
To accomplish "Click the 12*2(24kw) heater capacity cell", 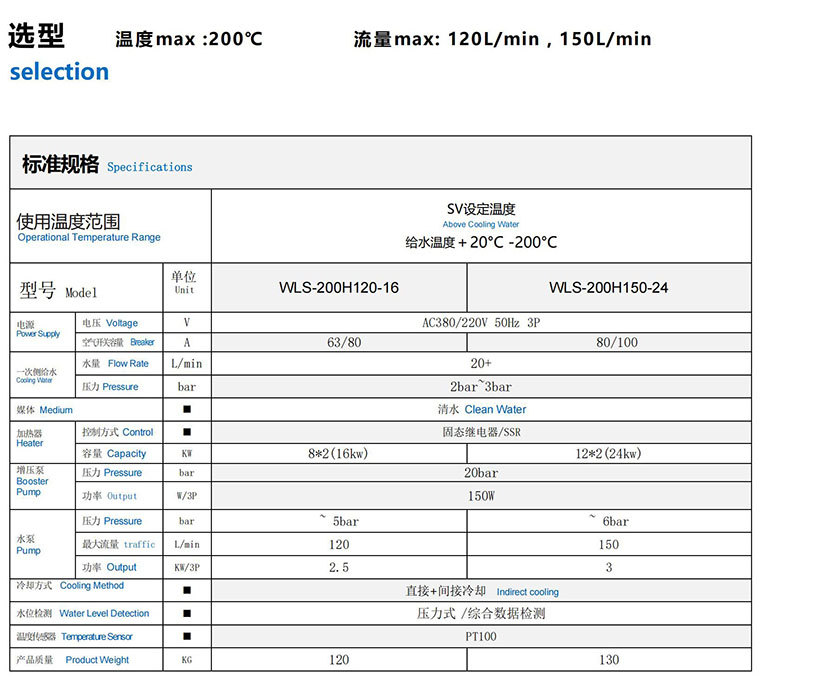I will click(x=609, y=453).
